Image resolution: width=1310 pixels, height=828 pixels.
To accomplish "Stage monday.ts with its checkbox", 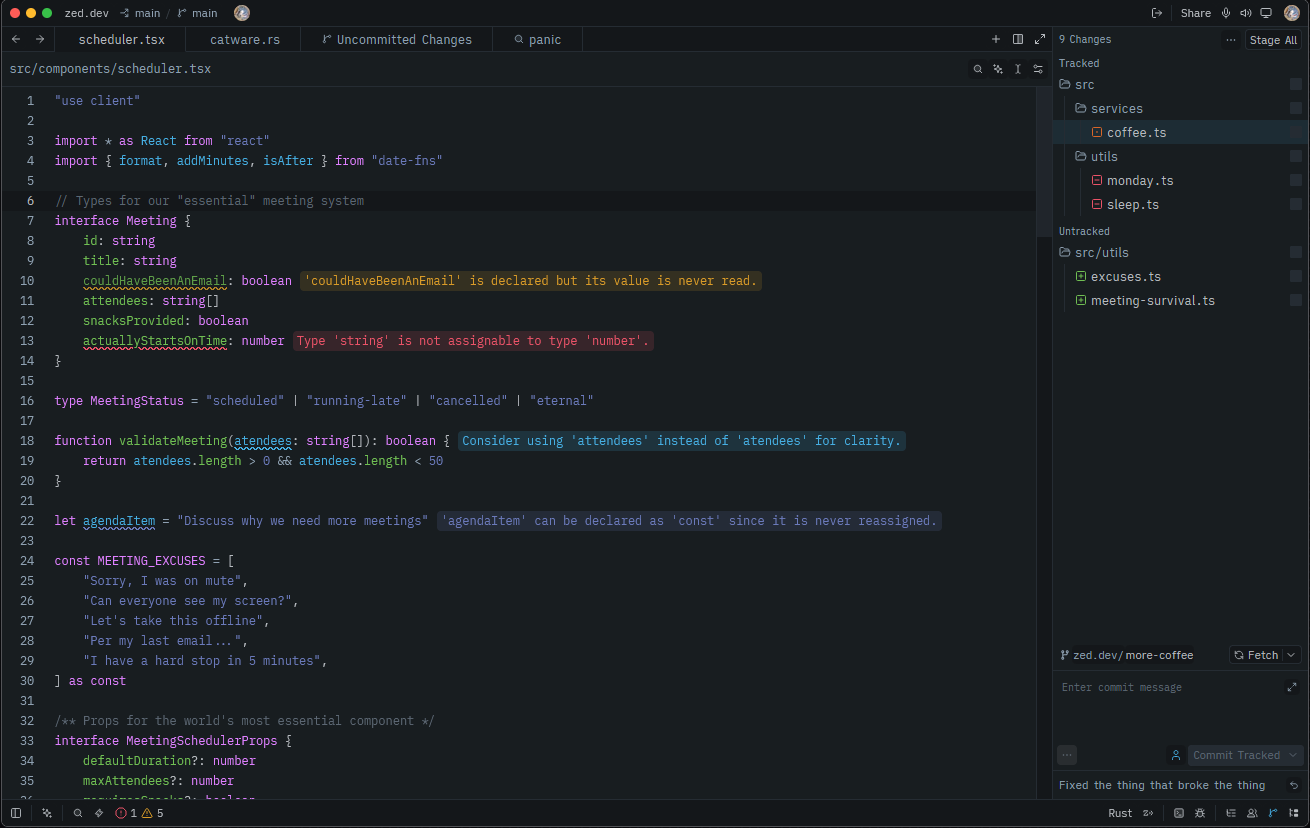I will [x=1296, y=180].
